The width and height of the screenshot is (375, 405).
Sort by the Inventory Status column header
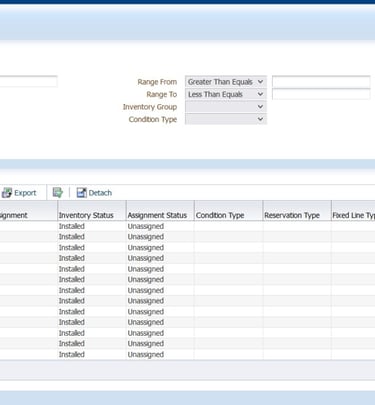pos(92,211)
